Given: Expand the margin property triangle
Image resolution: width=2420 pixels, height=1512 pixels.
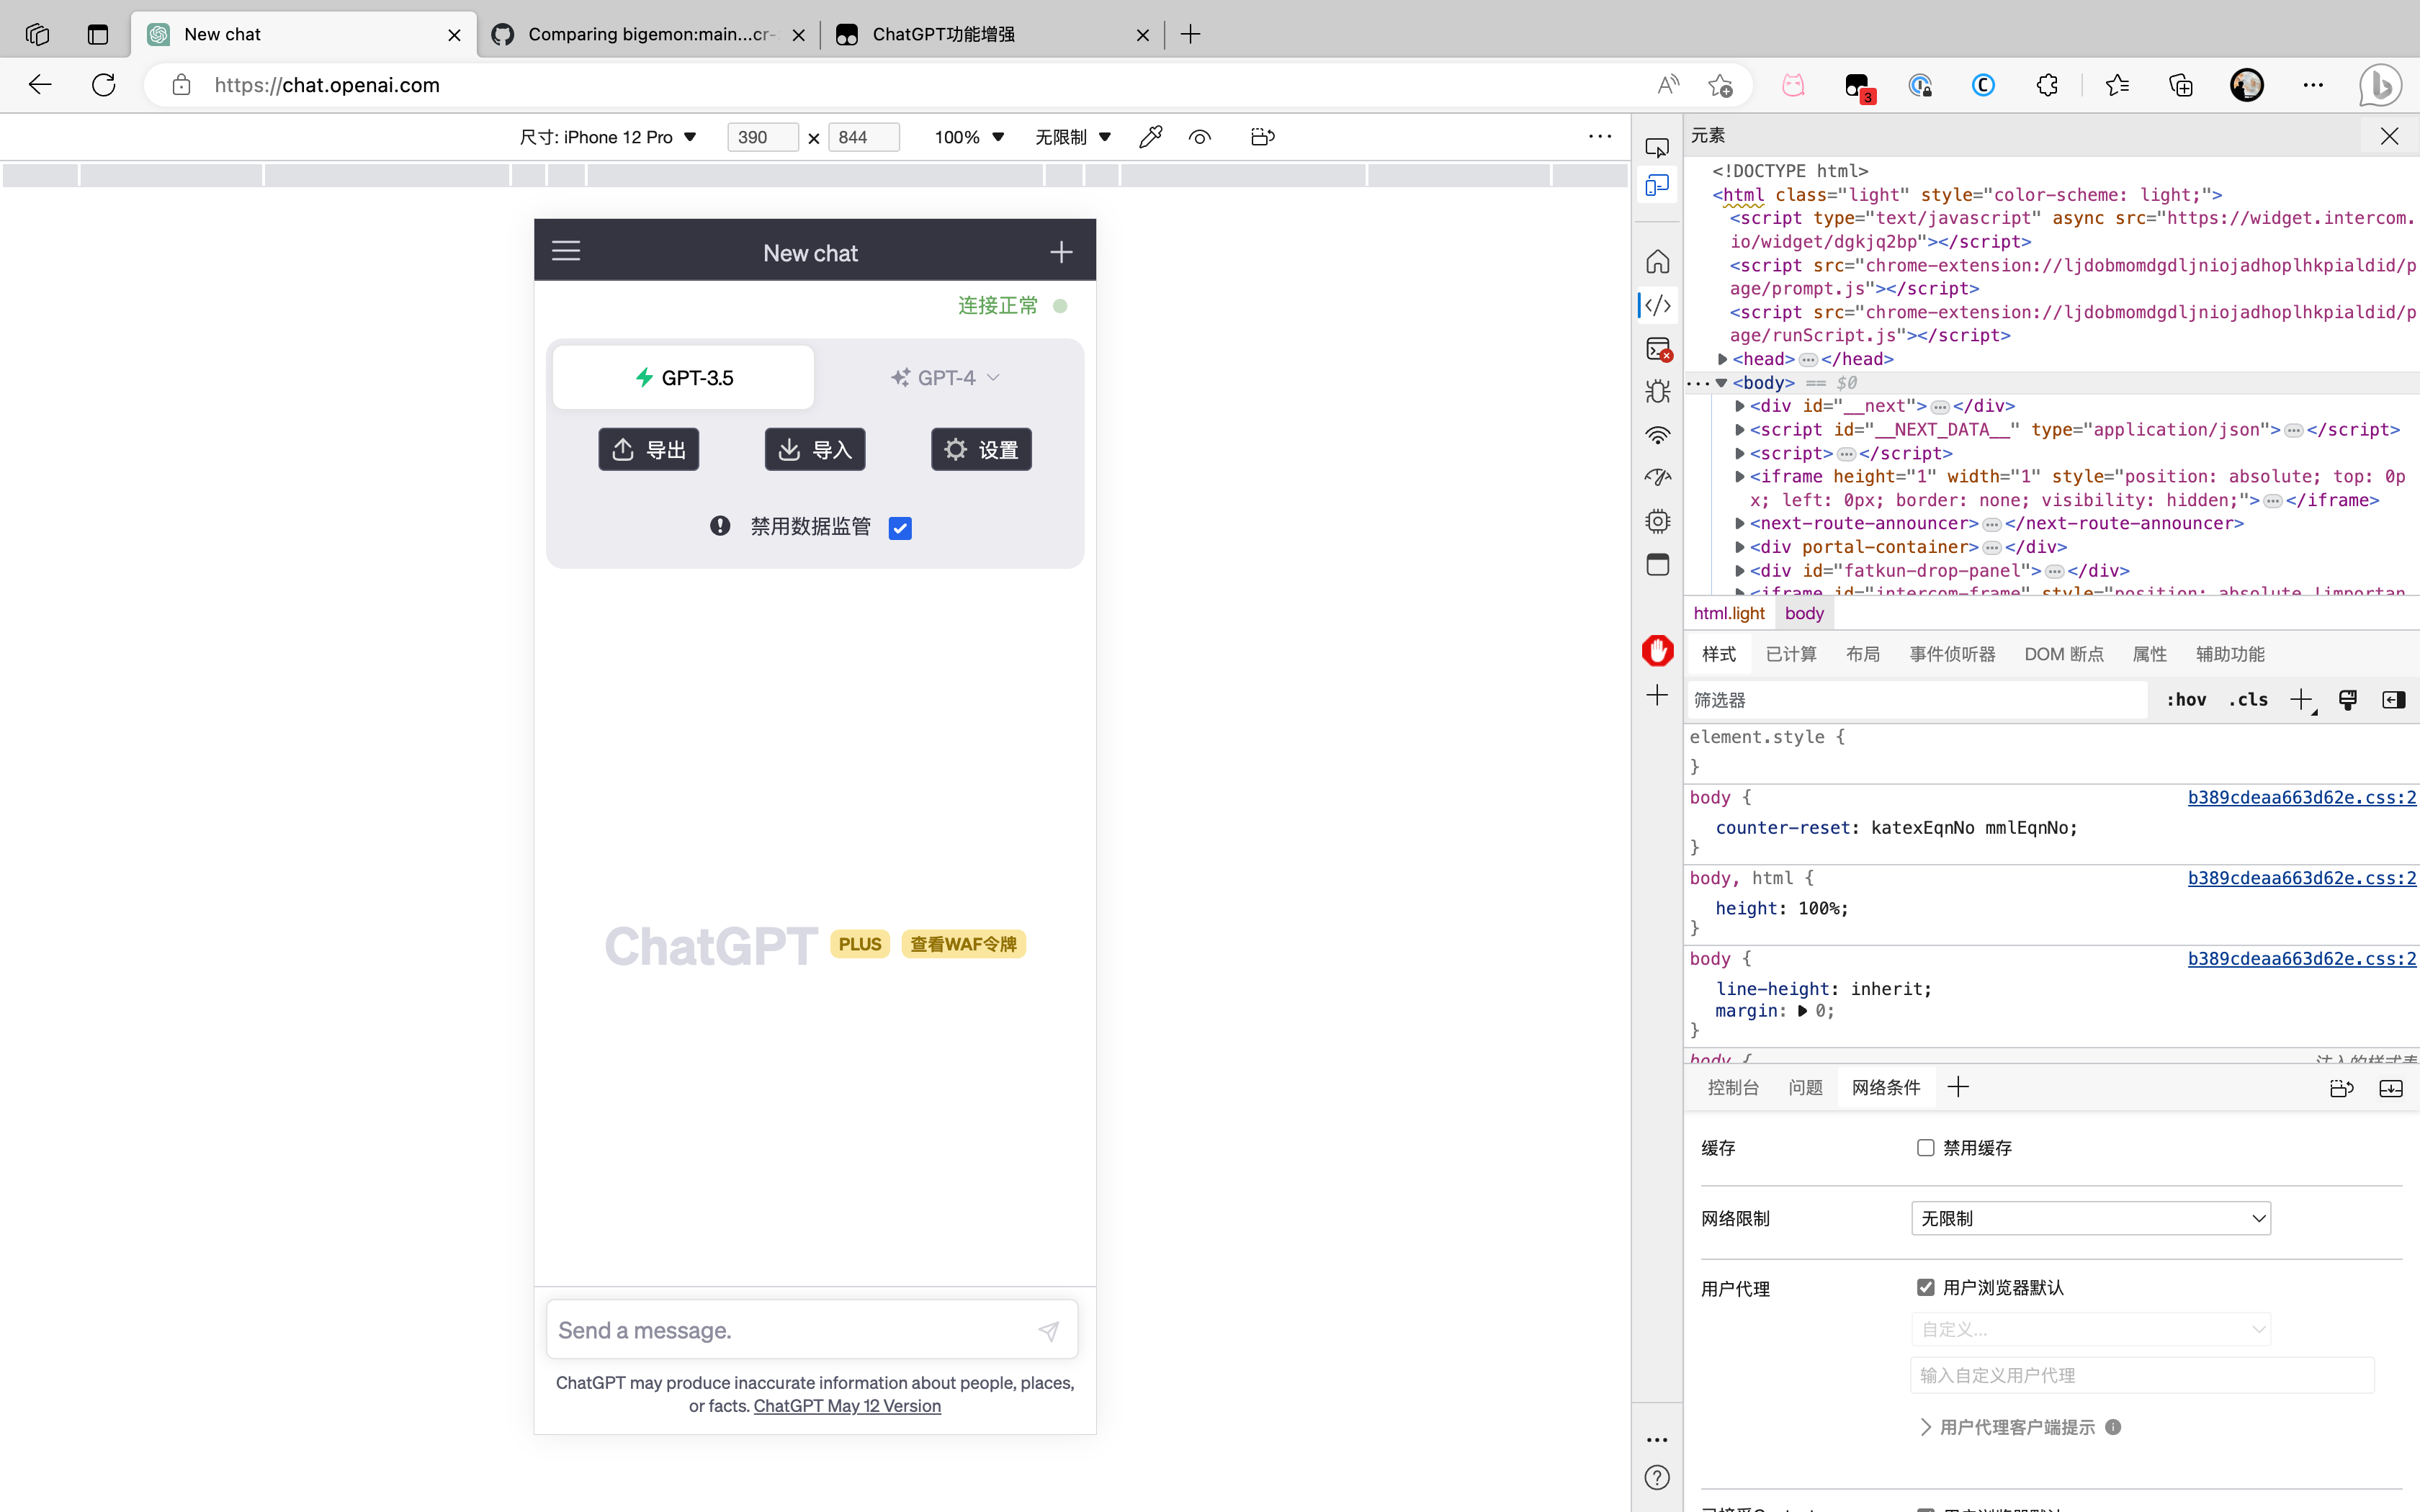Looking at the screenshot, I should pos(1802,1011).
